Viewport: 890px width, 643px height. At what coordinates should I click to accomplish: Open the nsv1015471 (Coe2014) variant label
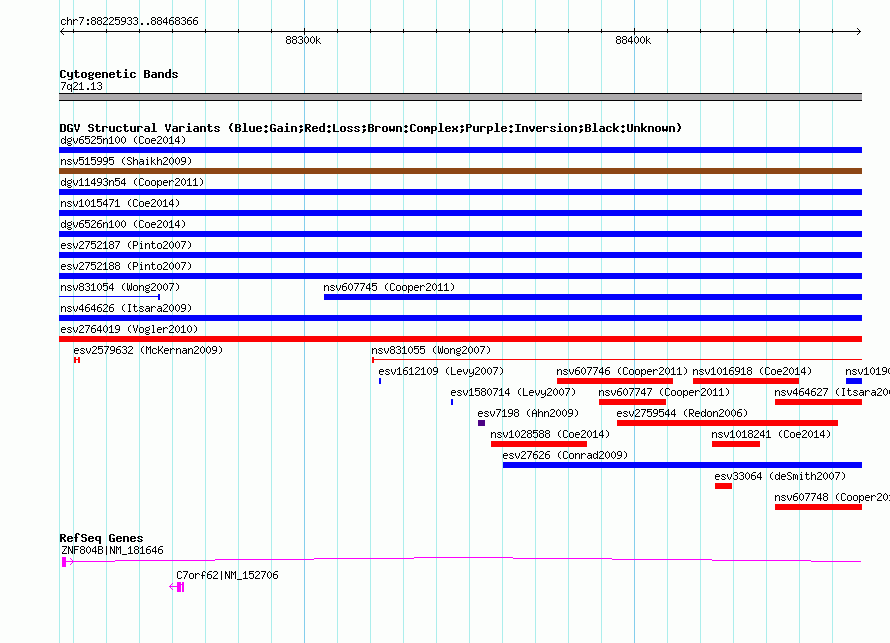click(120, 203)
